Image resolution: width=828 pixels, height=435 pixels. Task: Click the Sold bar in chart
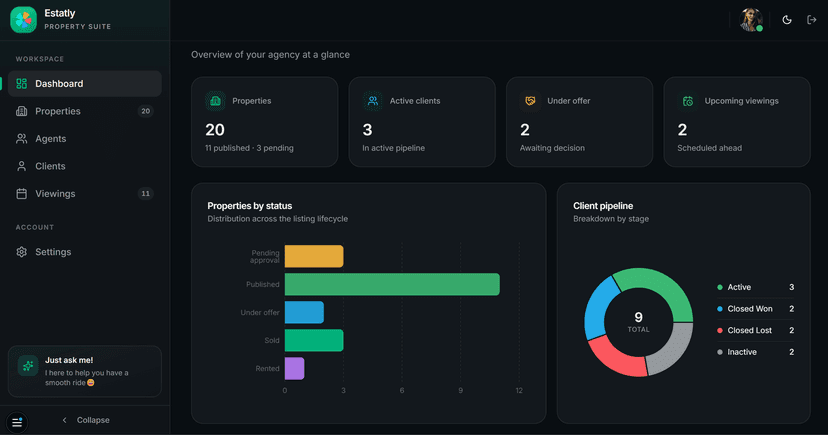tap(314, 340)
